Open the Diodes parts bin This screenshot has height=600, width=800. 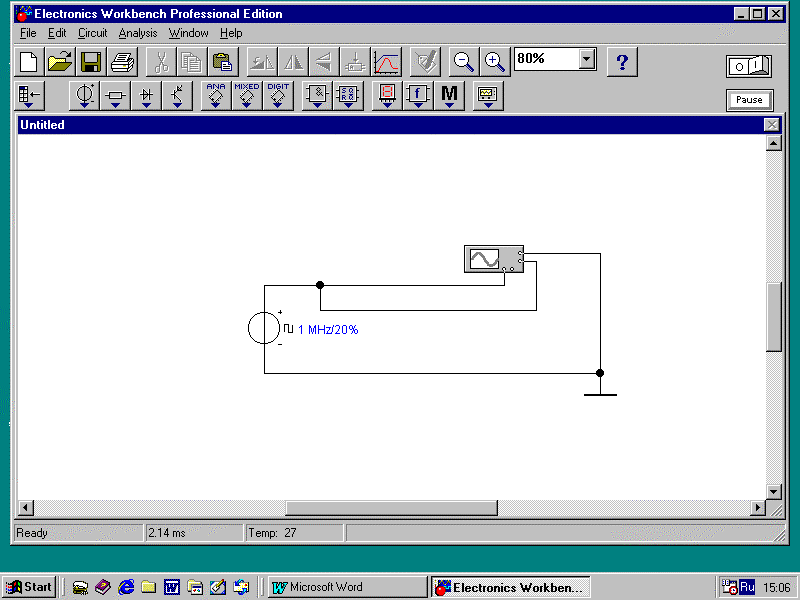(146, 95)
